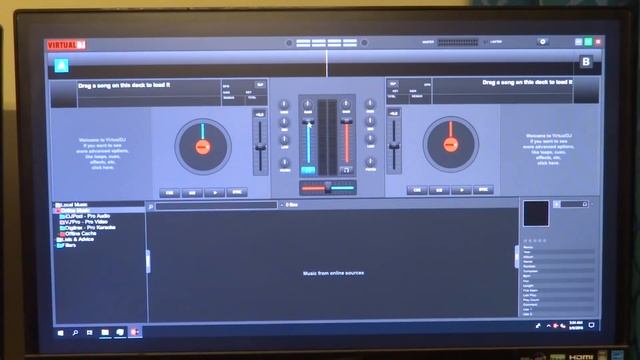Select Local Music folder in tree
640x360 pixels.
click(x=74, y=204)
